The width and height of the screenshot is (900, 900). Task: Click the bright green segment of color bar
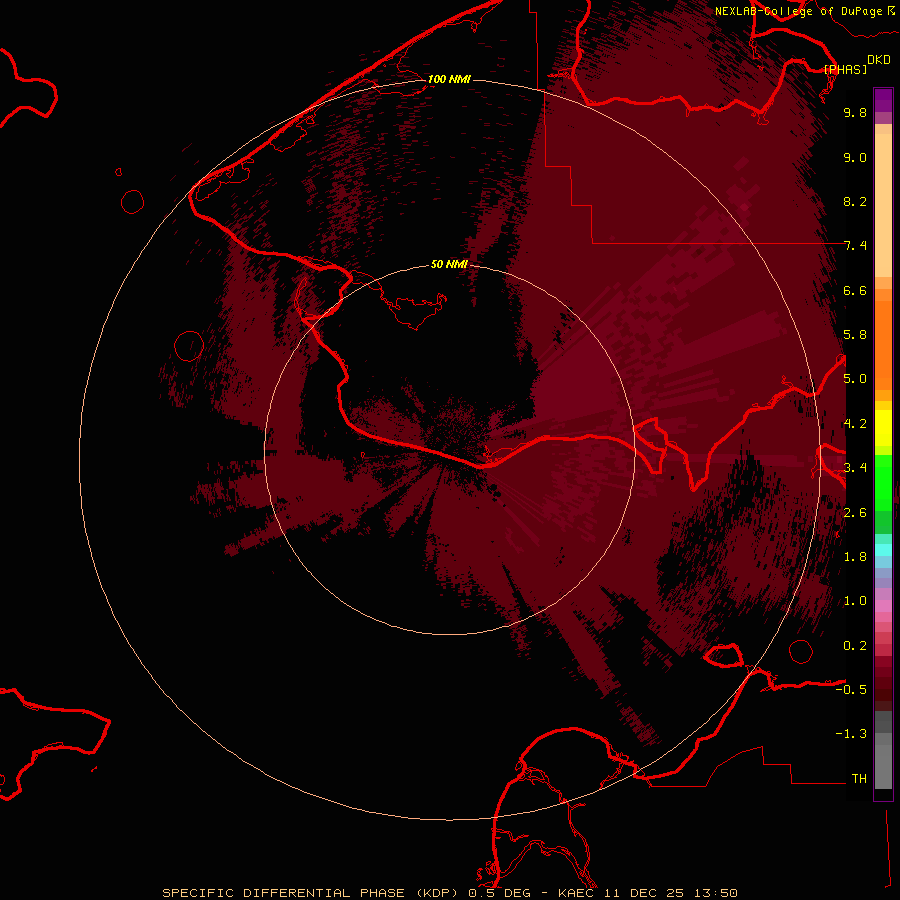click(x=883, y=483)
